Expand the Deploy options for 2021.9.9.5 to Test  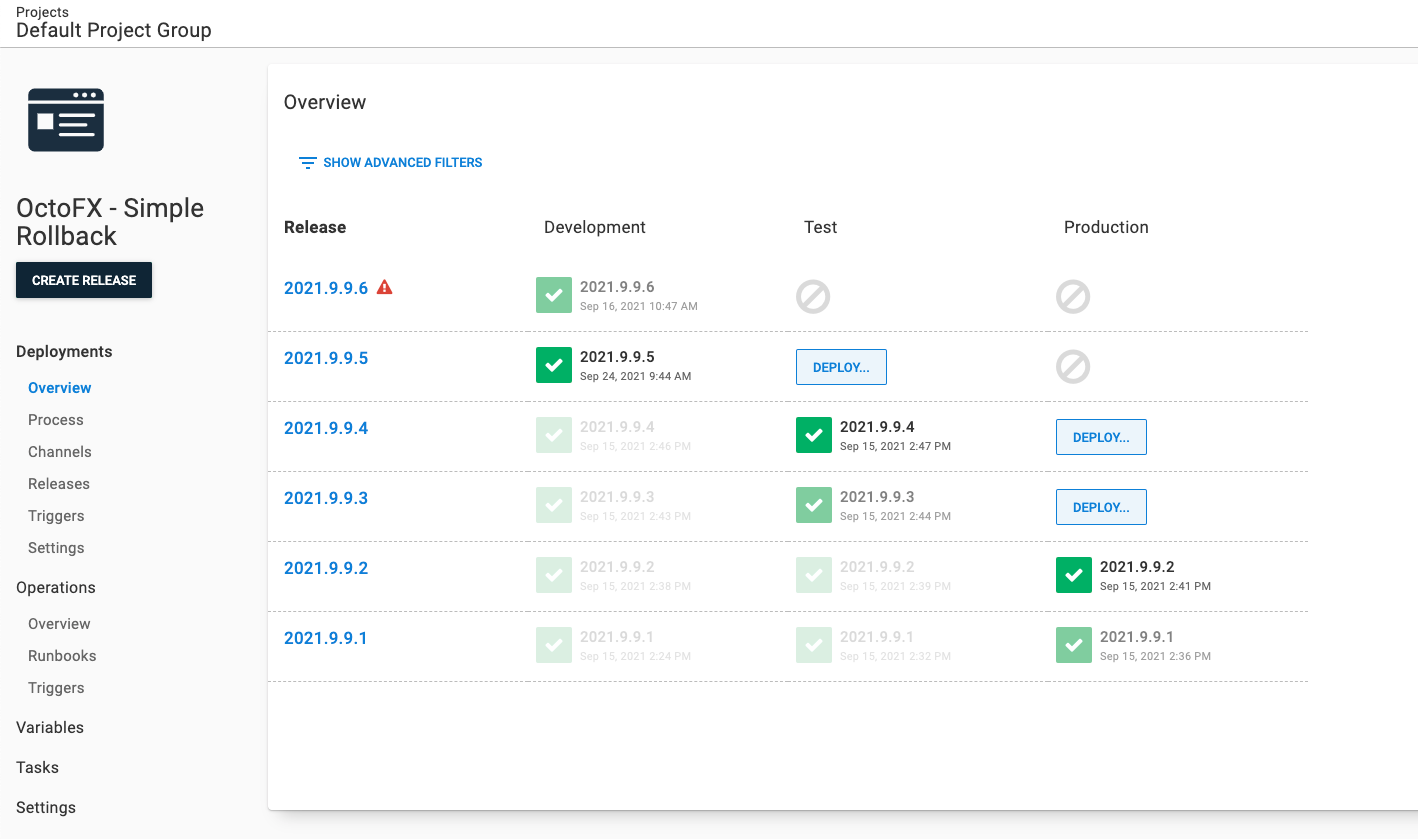coord(841,367)
